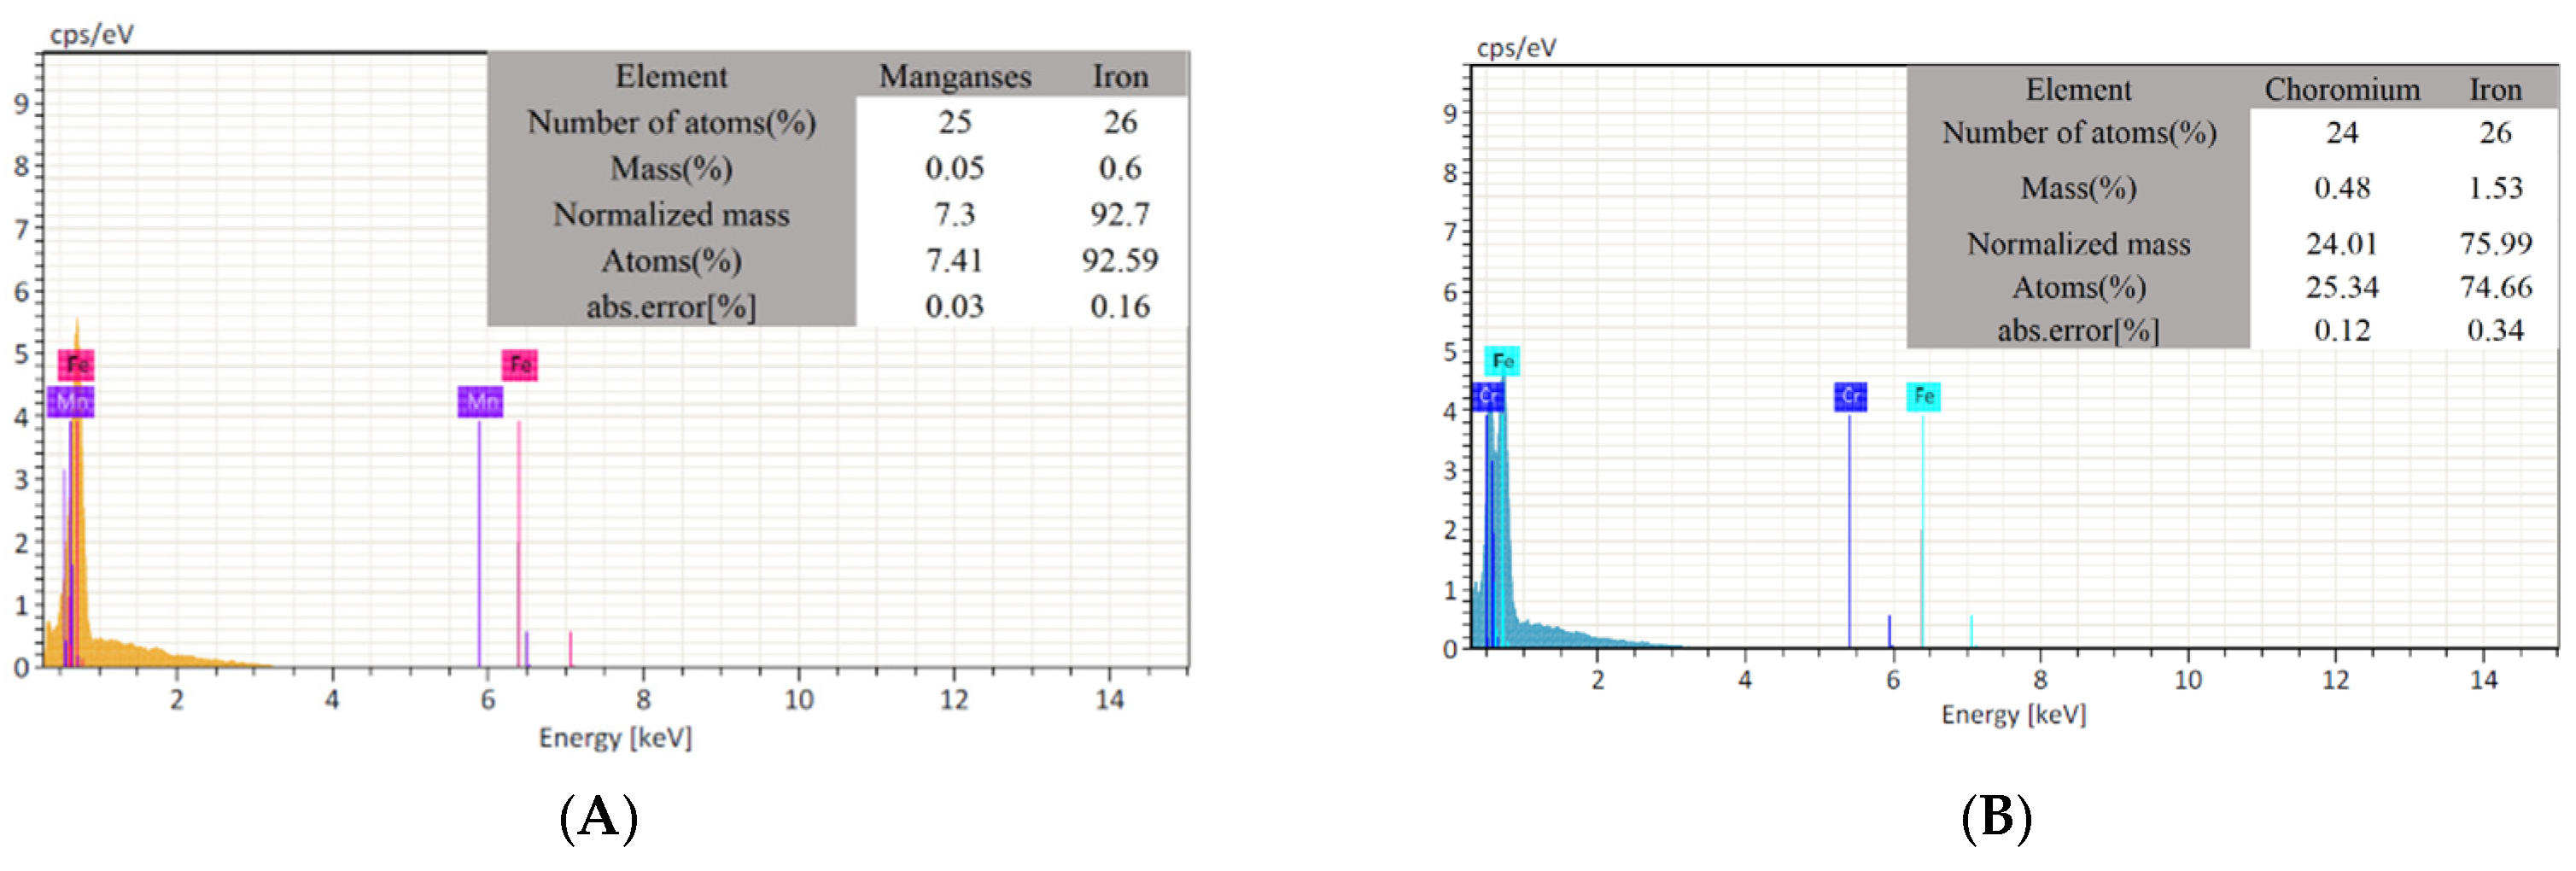Select 'abs.error[%]' row label in chart A

[x=671, y=307]
